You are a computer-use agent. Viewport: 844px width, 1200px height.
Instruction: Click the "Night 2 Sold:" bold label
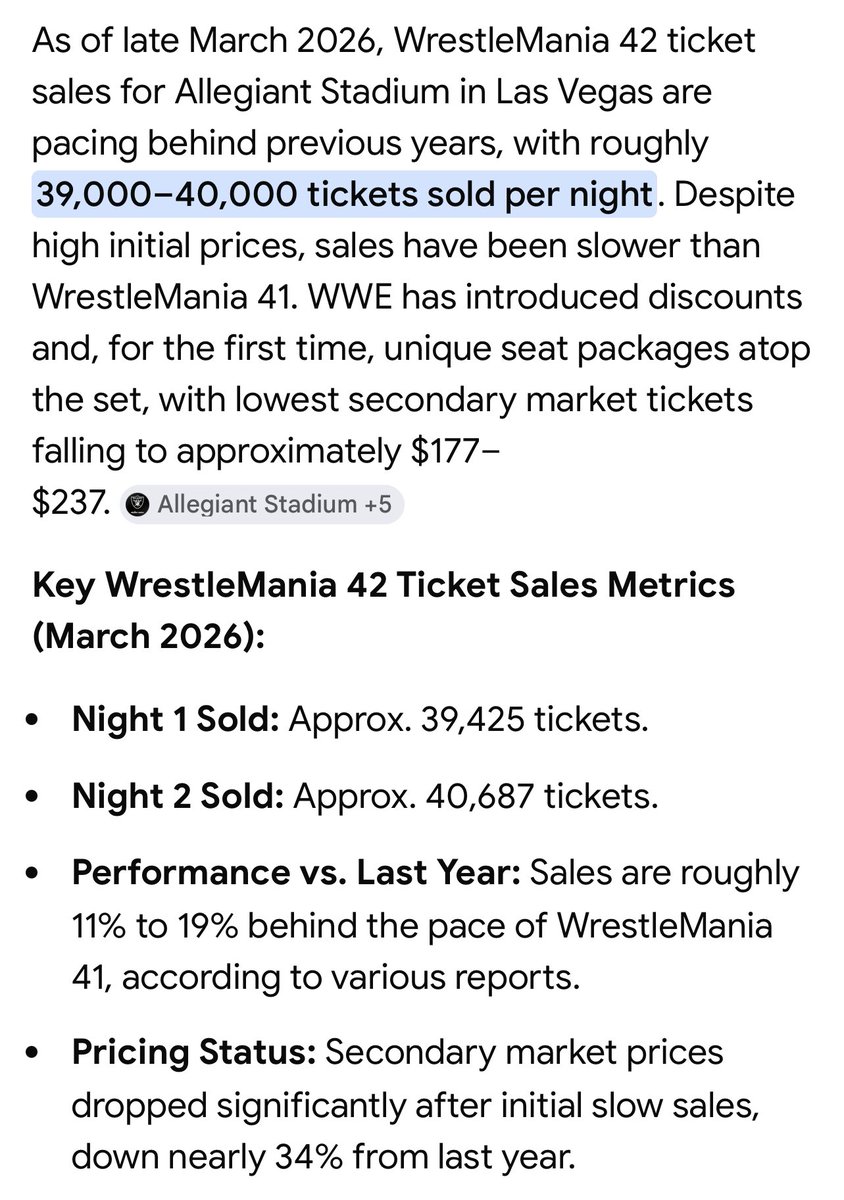point(178,796)
